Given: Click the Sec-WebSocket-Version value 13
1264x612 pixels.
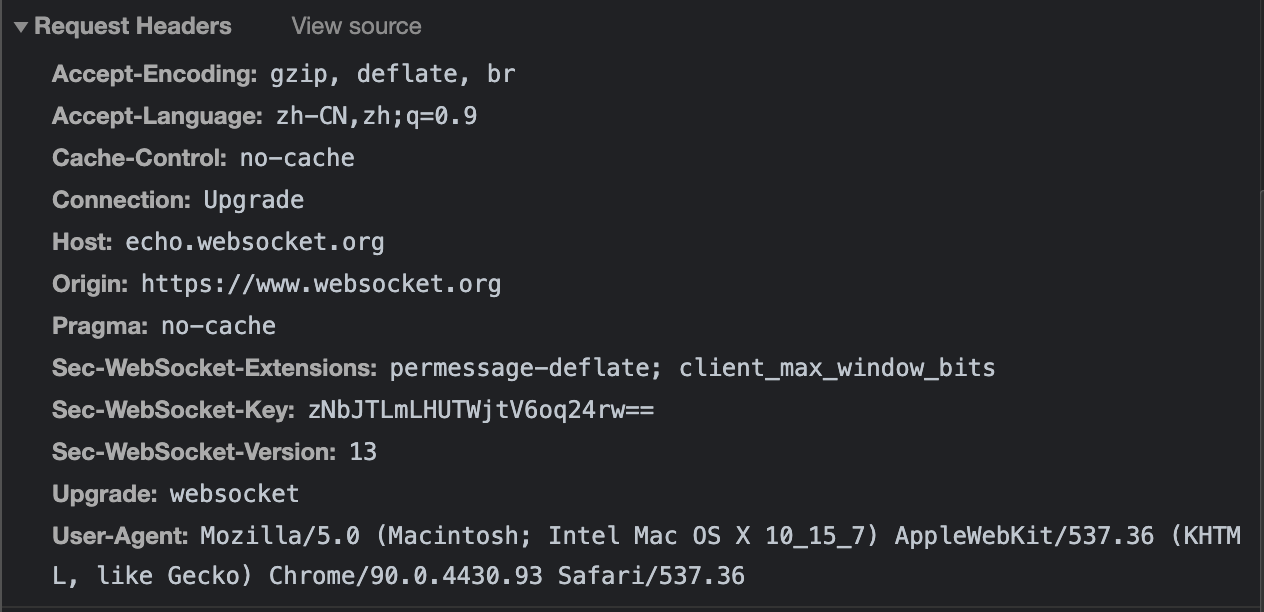Looking at the screenshot, I should click(x=363, y=452).
